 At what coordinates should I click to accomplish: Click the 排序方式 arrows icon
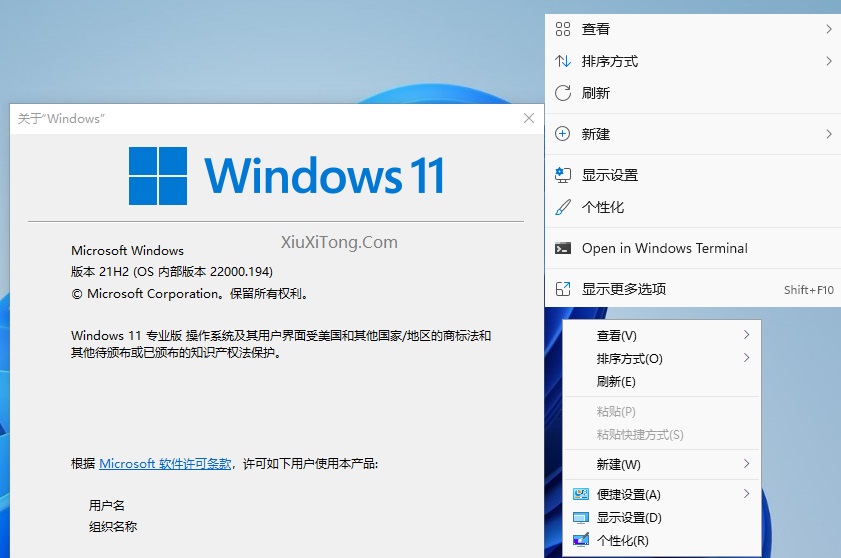pos(563,61)
